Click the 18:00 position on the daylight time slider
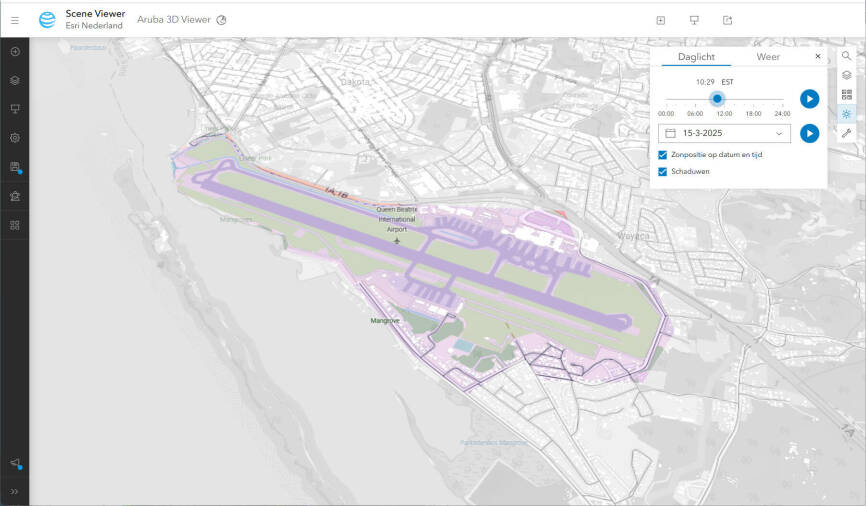The image size is (866, 506). pos(754,99)
